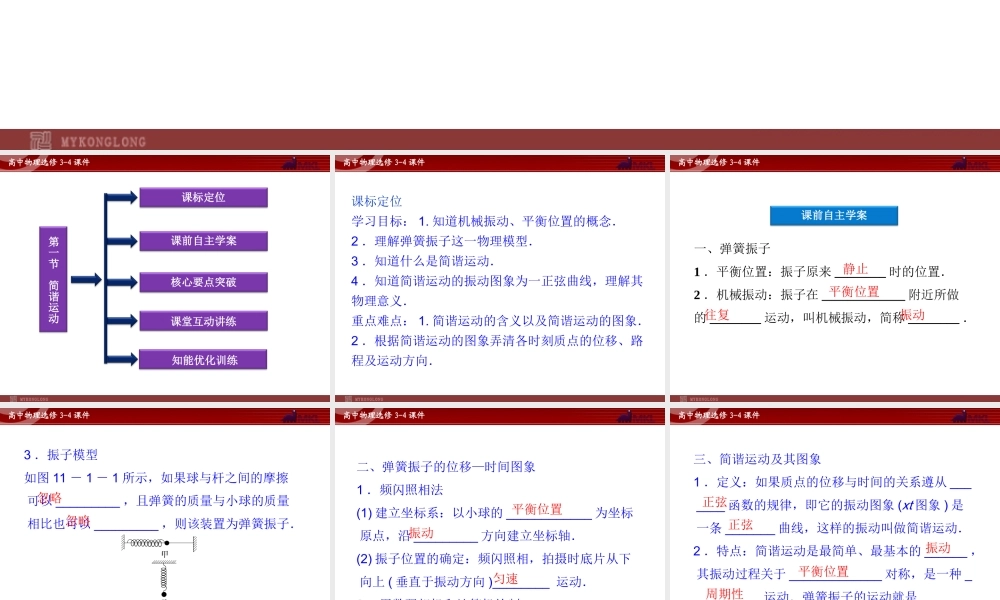Go to 核心要点突破 section
Viewport: 1000px width, 600px height.
pos(204,282)
